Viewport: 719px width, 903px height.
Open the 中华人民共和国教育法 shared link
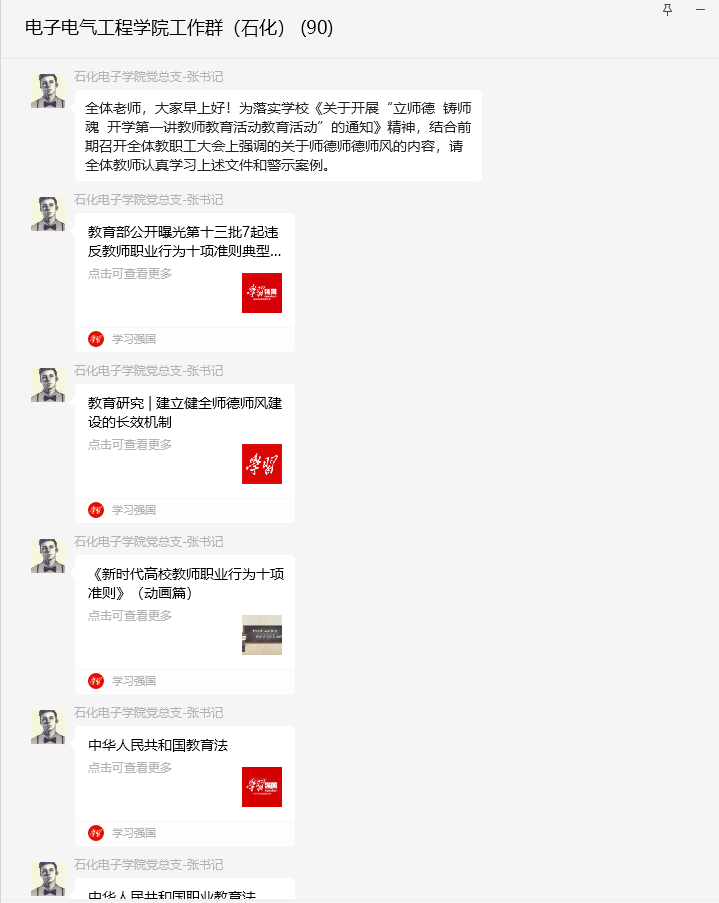coord(184,786)
